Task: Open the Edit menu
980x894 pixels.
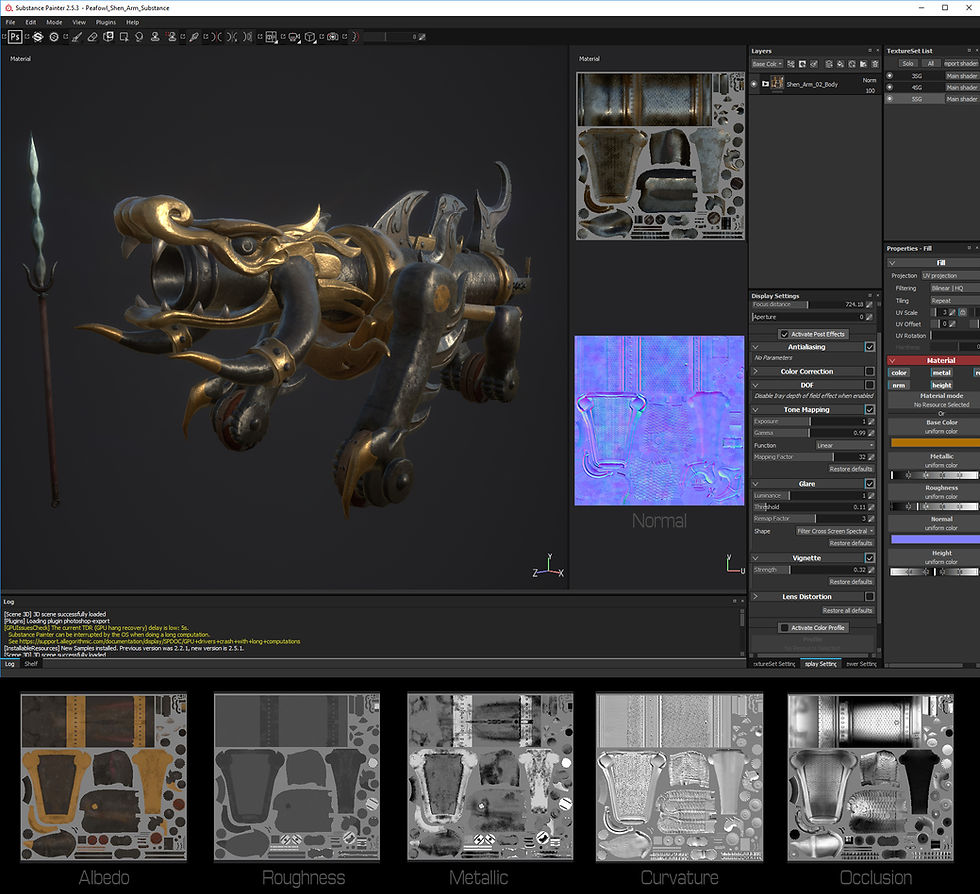Action: click(x=31, y=22)
